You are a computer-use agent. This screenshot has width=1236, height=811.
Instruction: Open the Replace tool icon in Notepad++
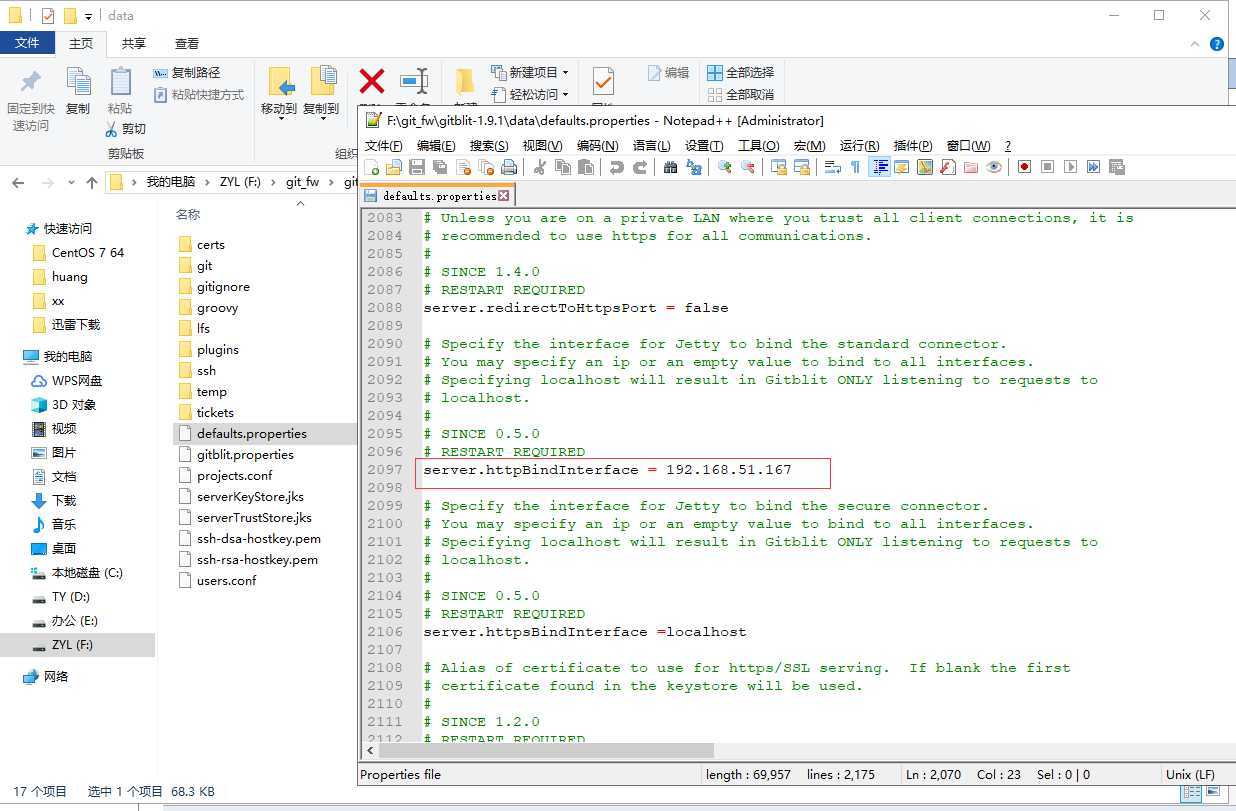(694, 167)
